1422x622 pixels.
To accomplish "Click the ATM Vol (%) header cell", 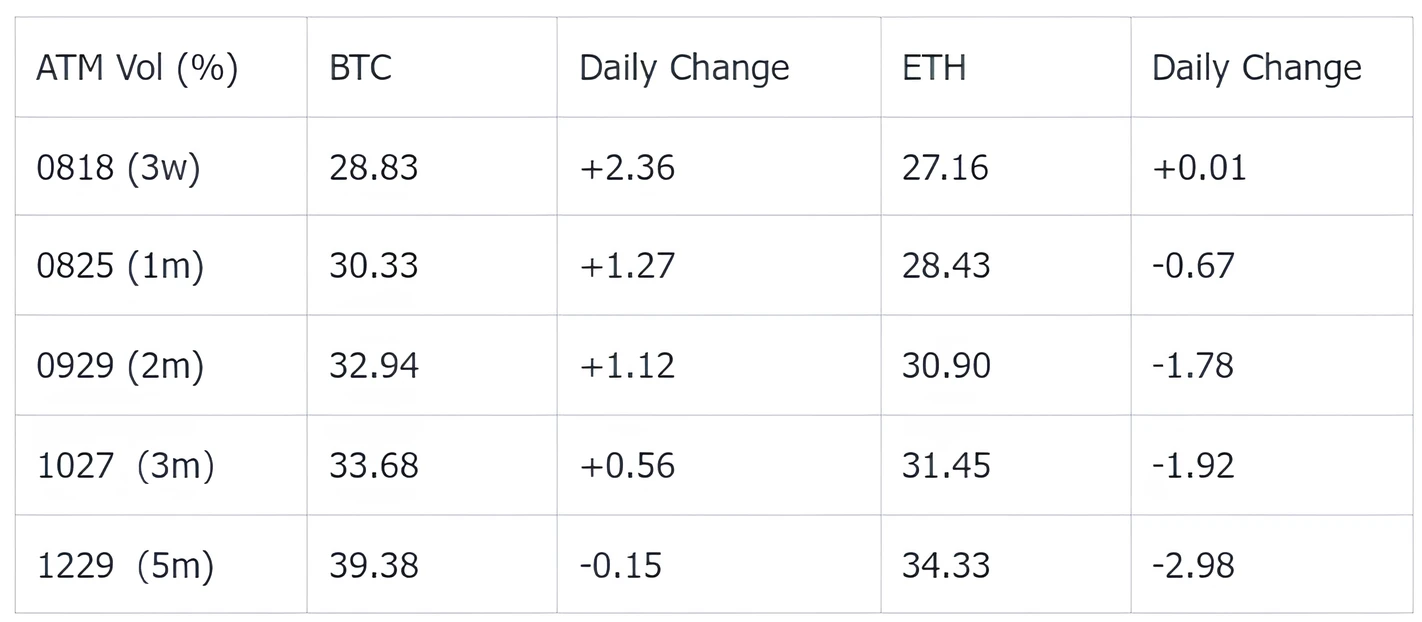I will [x=137, y=68].
